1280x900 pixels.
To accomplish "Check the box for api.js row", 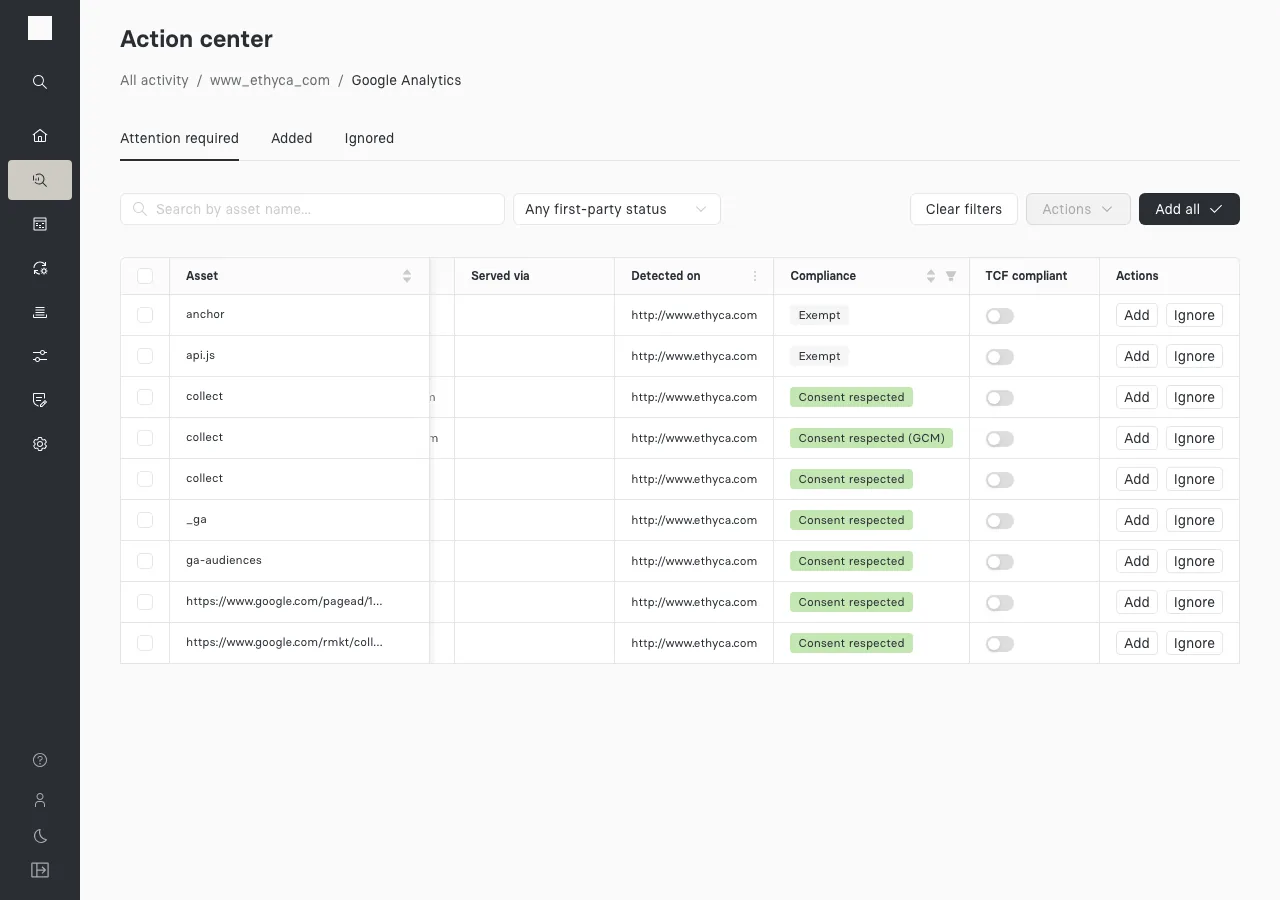I will point(145,356).
